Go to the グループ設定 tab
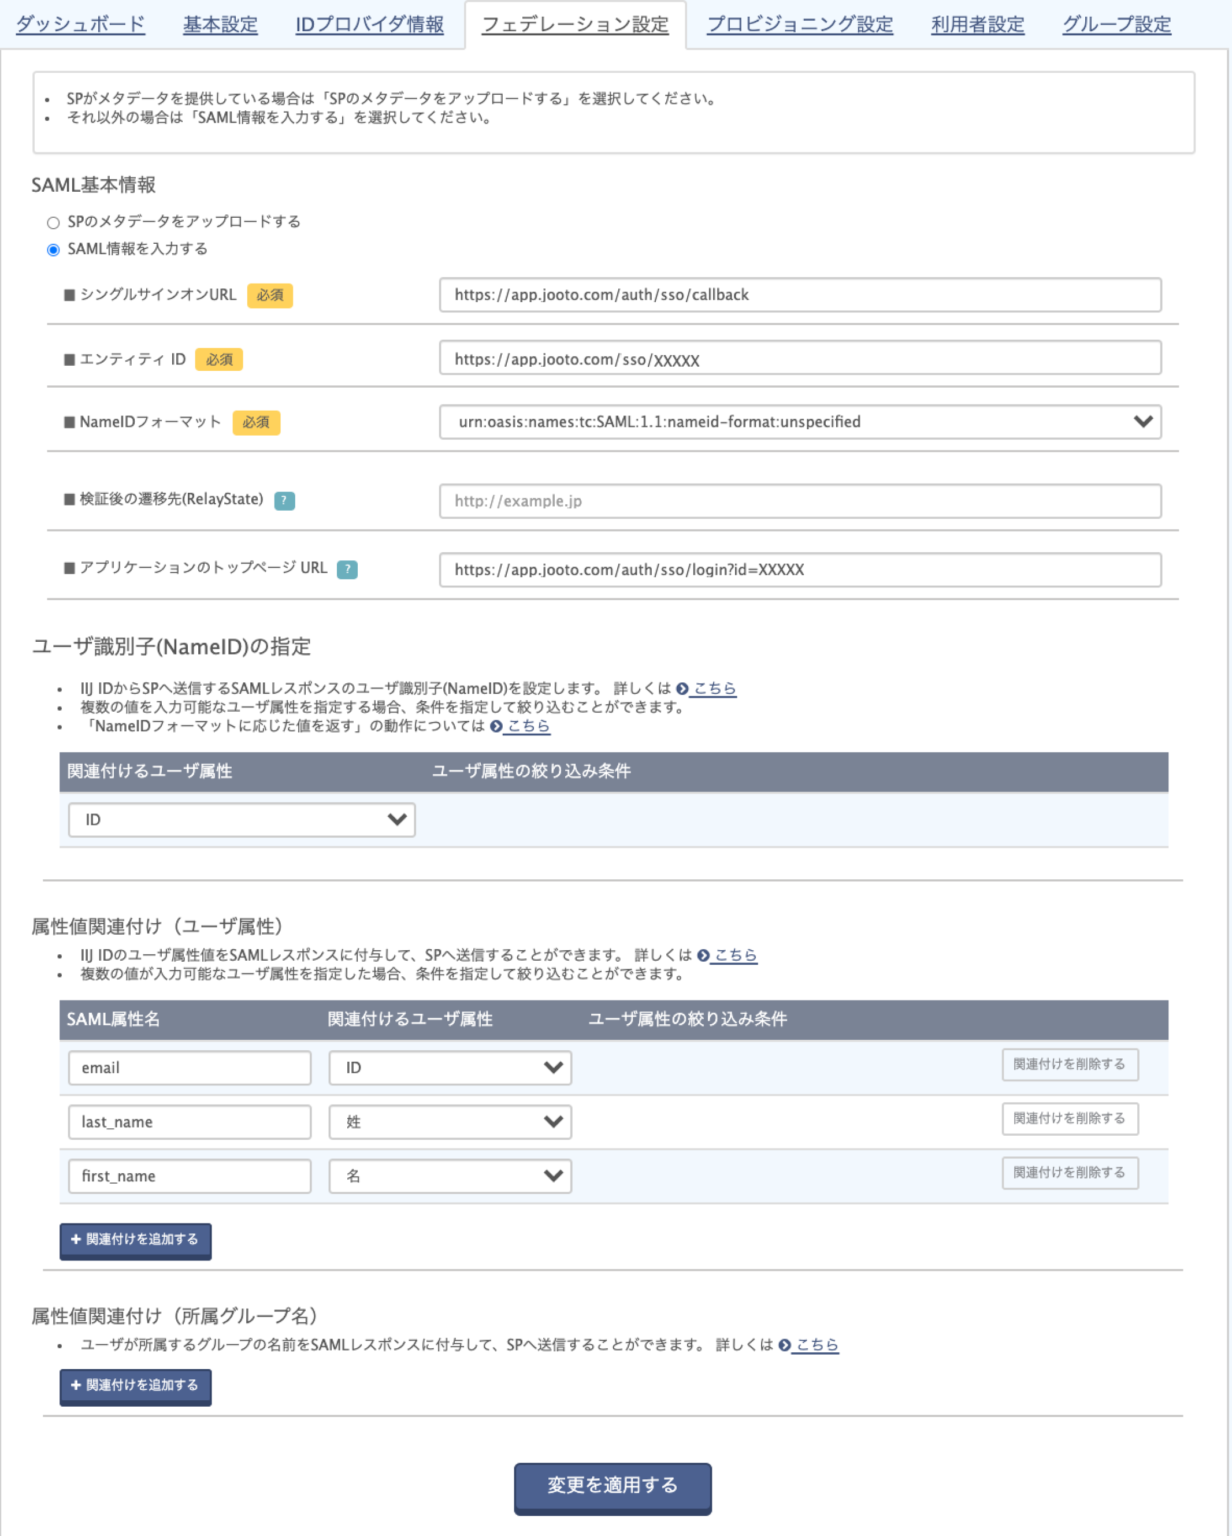This screenshot has height=1536, width=1232. coord(1116,25)
